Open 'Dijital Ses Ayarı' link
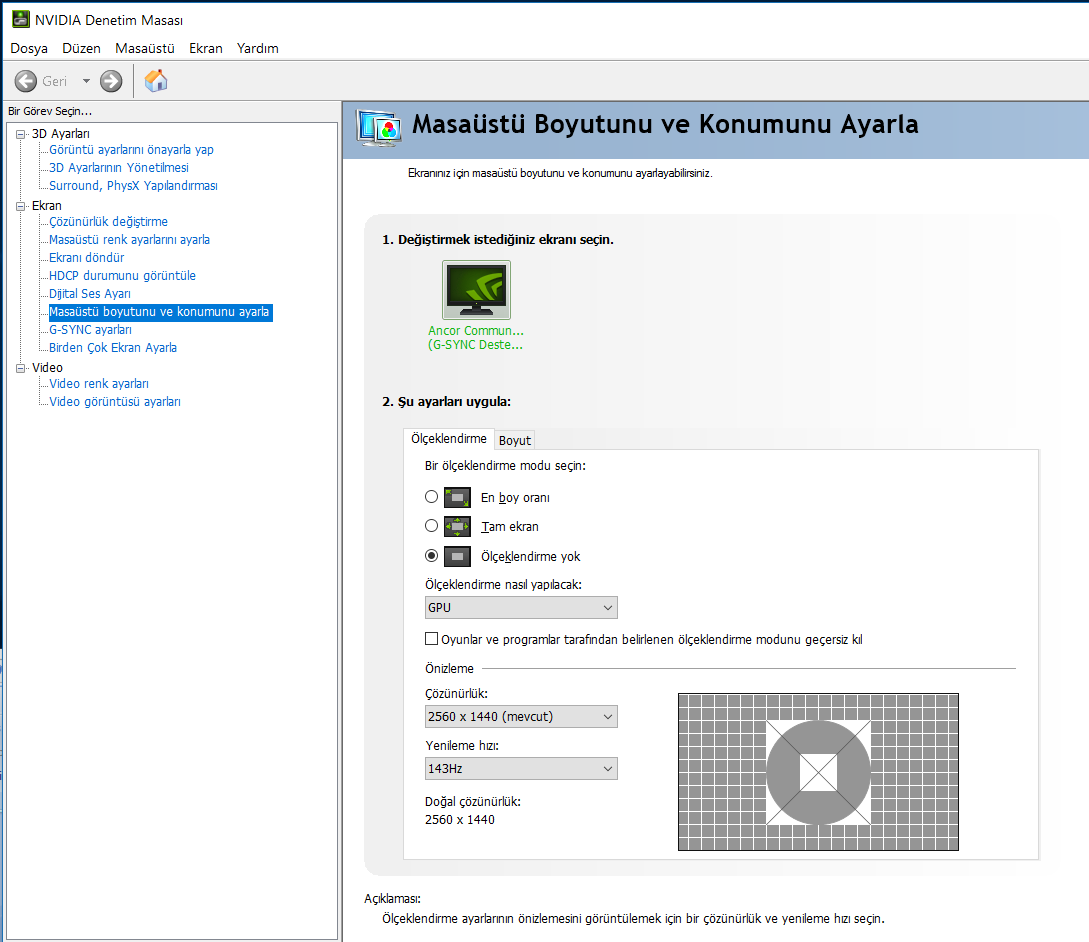The width and height of the screenshot is (1089, 942). click(x=90, y=295)
